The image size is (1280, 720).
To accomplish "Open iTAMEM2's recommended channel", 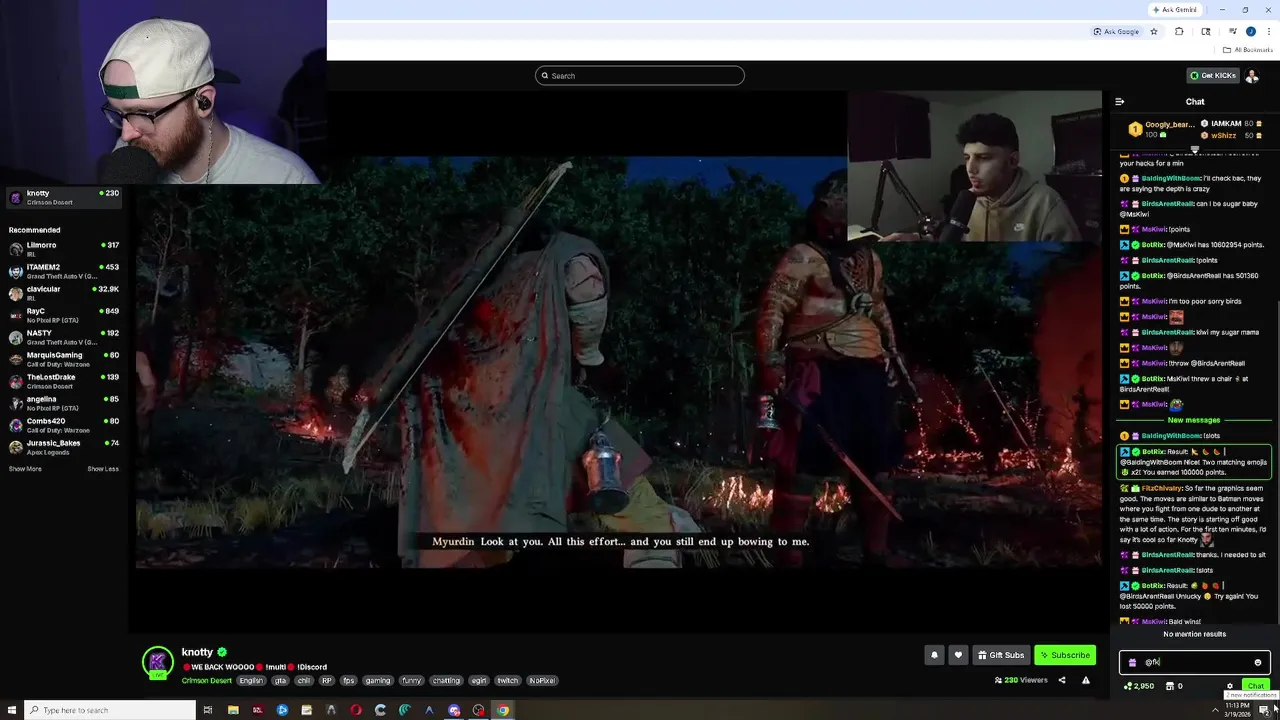I will 64,271.
